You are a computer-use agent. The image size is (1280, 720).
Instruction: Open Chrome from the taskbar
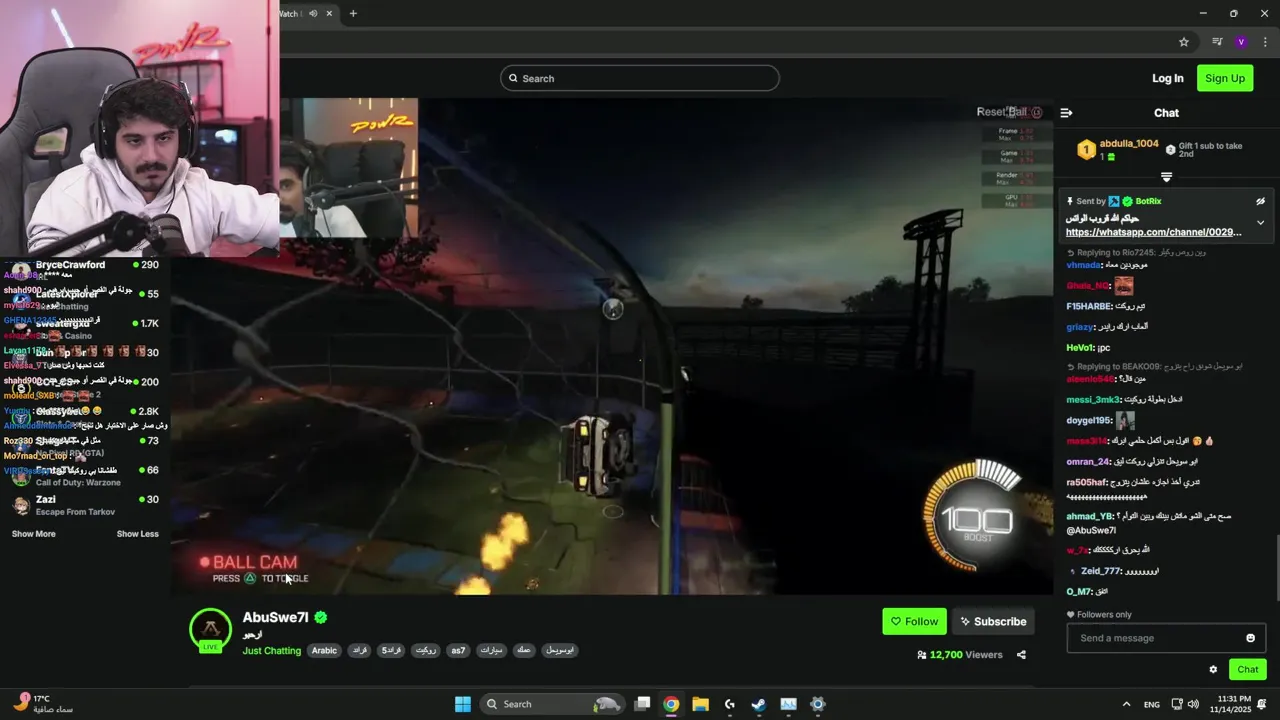pos(671,704)
